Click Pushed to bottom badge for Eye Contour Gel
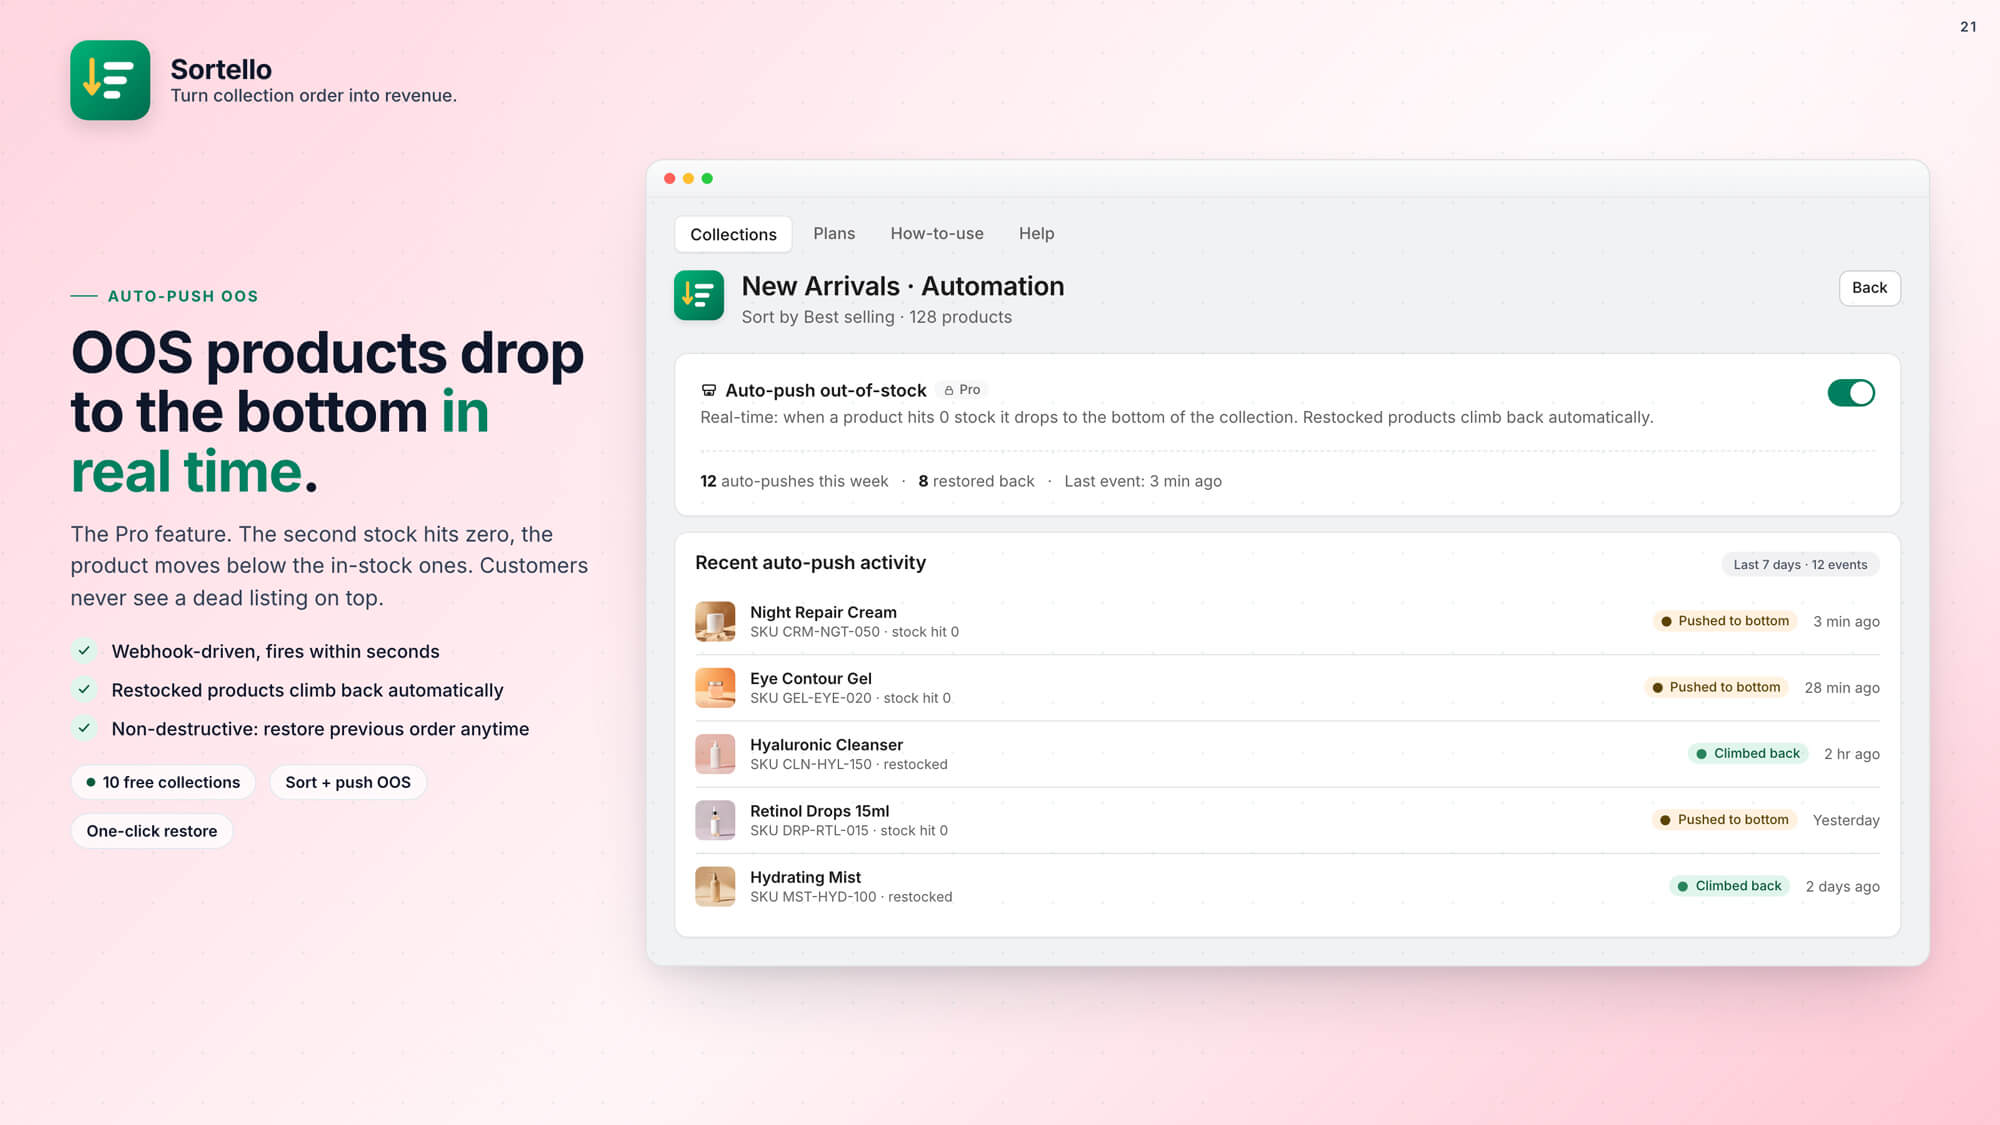The height and width of the screenshot is (1125, 2000). pos(1716,687)
